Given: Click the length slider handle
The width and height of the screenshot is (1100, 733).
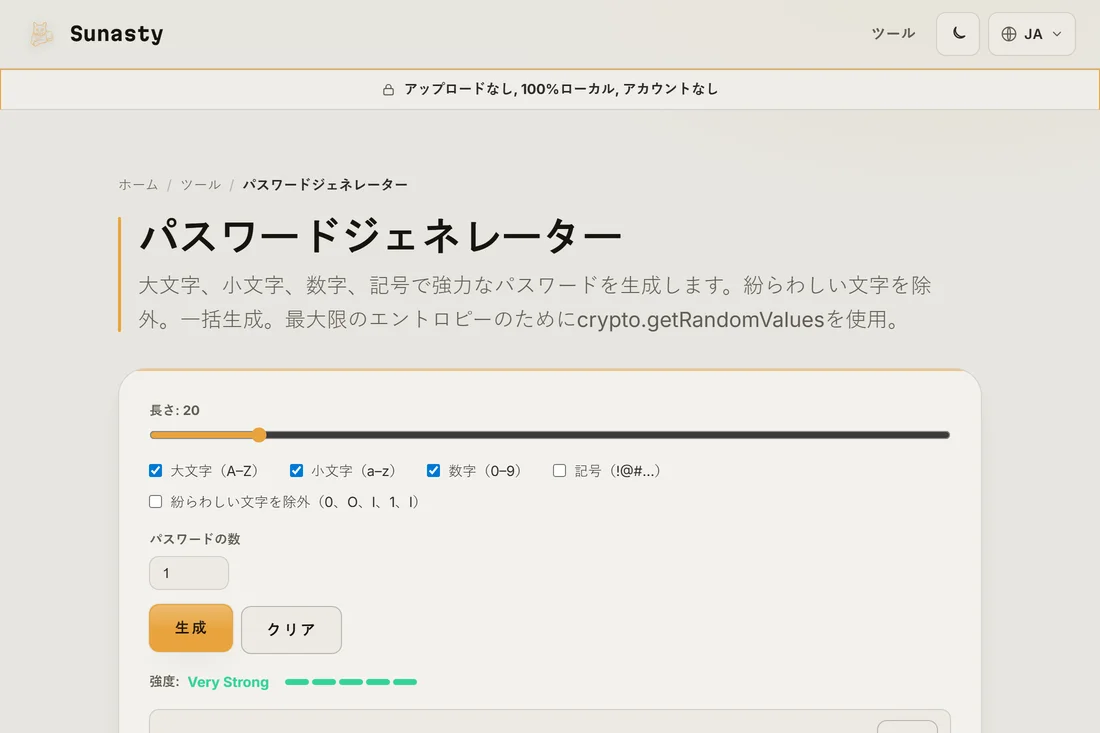Looking at the screenshot, I should [x=259, y=435].
